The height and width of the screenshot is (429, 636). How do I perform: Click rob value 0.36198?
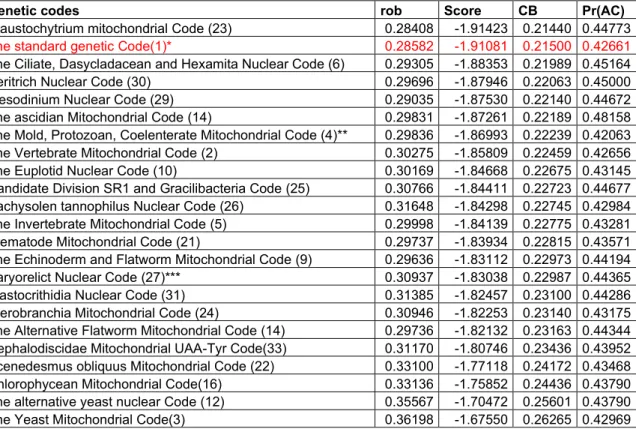[409, 419]
